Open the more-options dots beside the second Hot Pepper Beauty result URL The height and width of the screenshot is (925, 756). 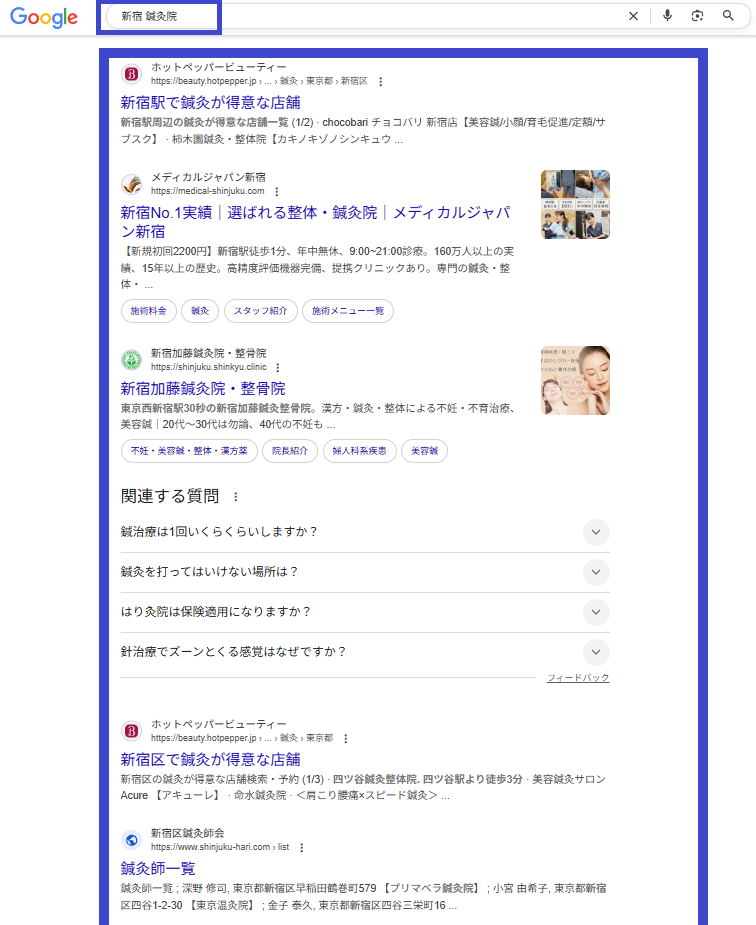(x=346, y=738)
